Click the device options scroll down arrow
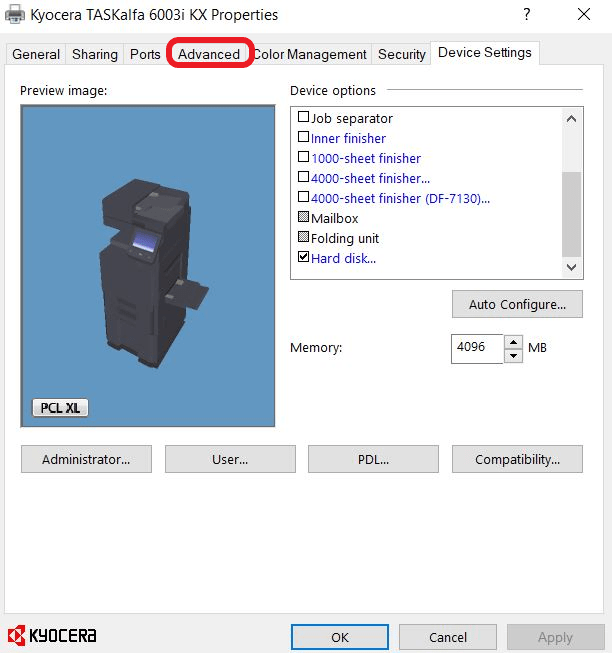Image resolution: width=612 pixels, height=653 pixels. point(571,267)
